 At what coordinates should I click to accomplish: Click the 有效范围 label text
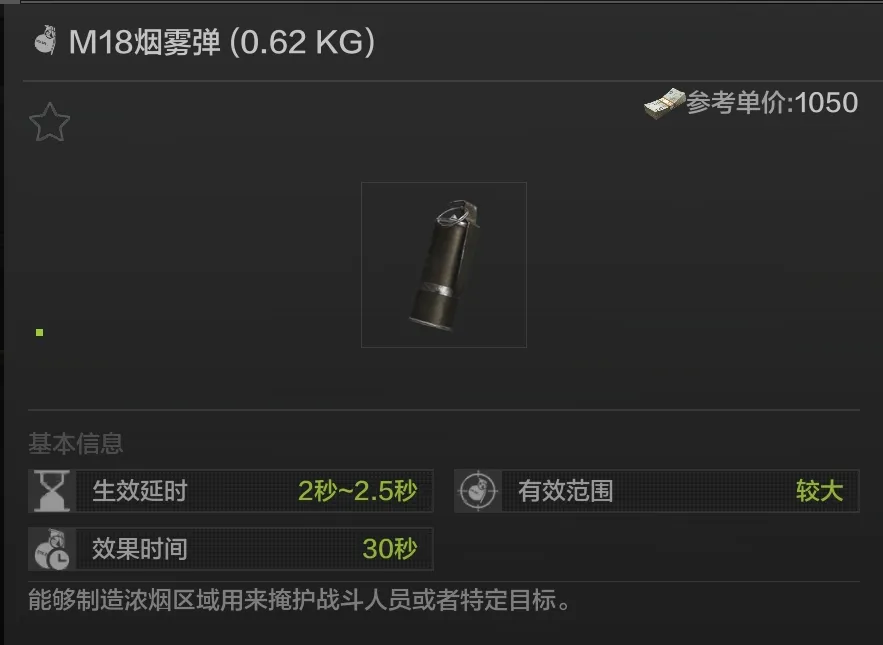(x=565, y=491)
